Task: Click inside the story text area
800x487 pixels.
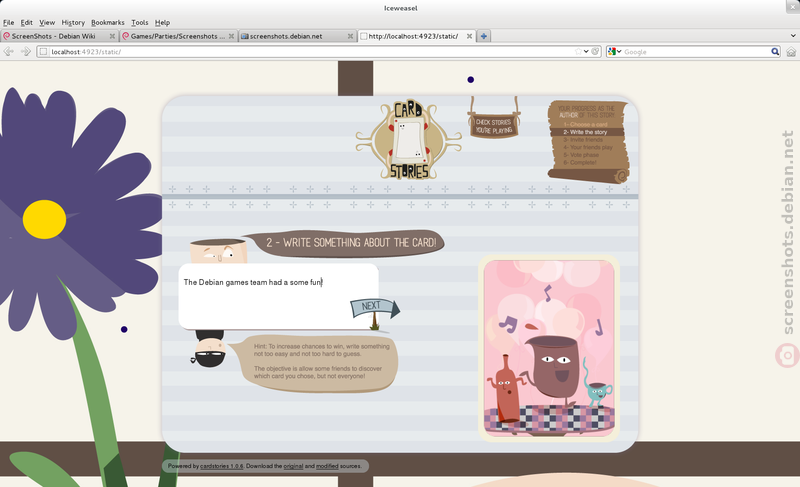Action: coord(279,296)
